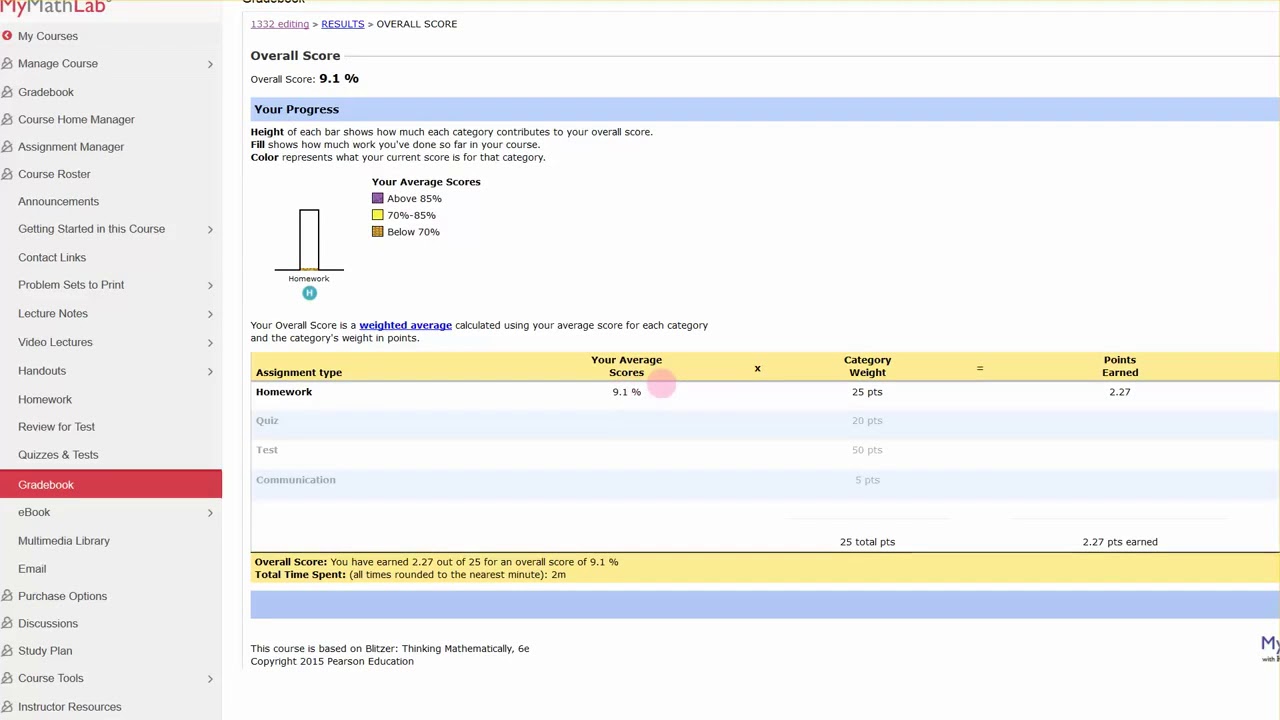The image size is (1280, 720).
Task: Click the MyMathLab logo
Action: 54,7
